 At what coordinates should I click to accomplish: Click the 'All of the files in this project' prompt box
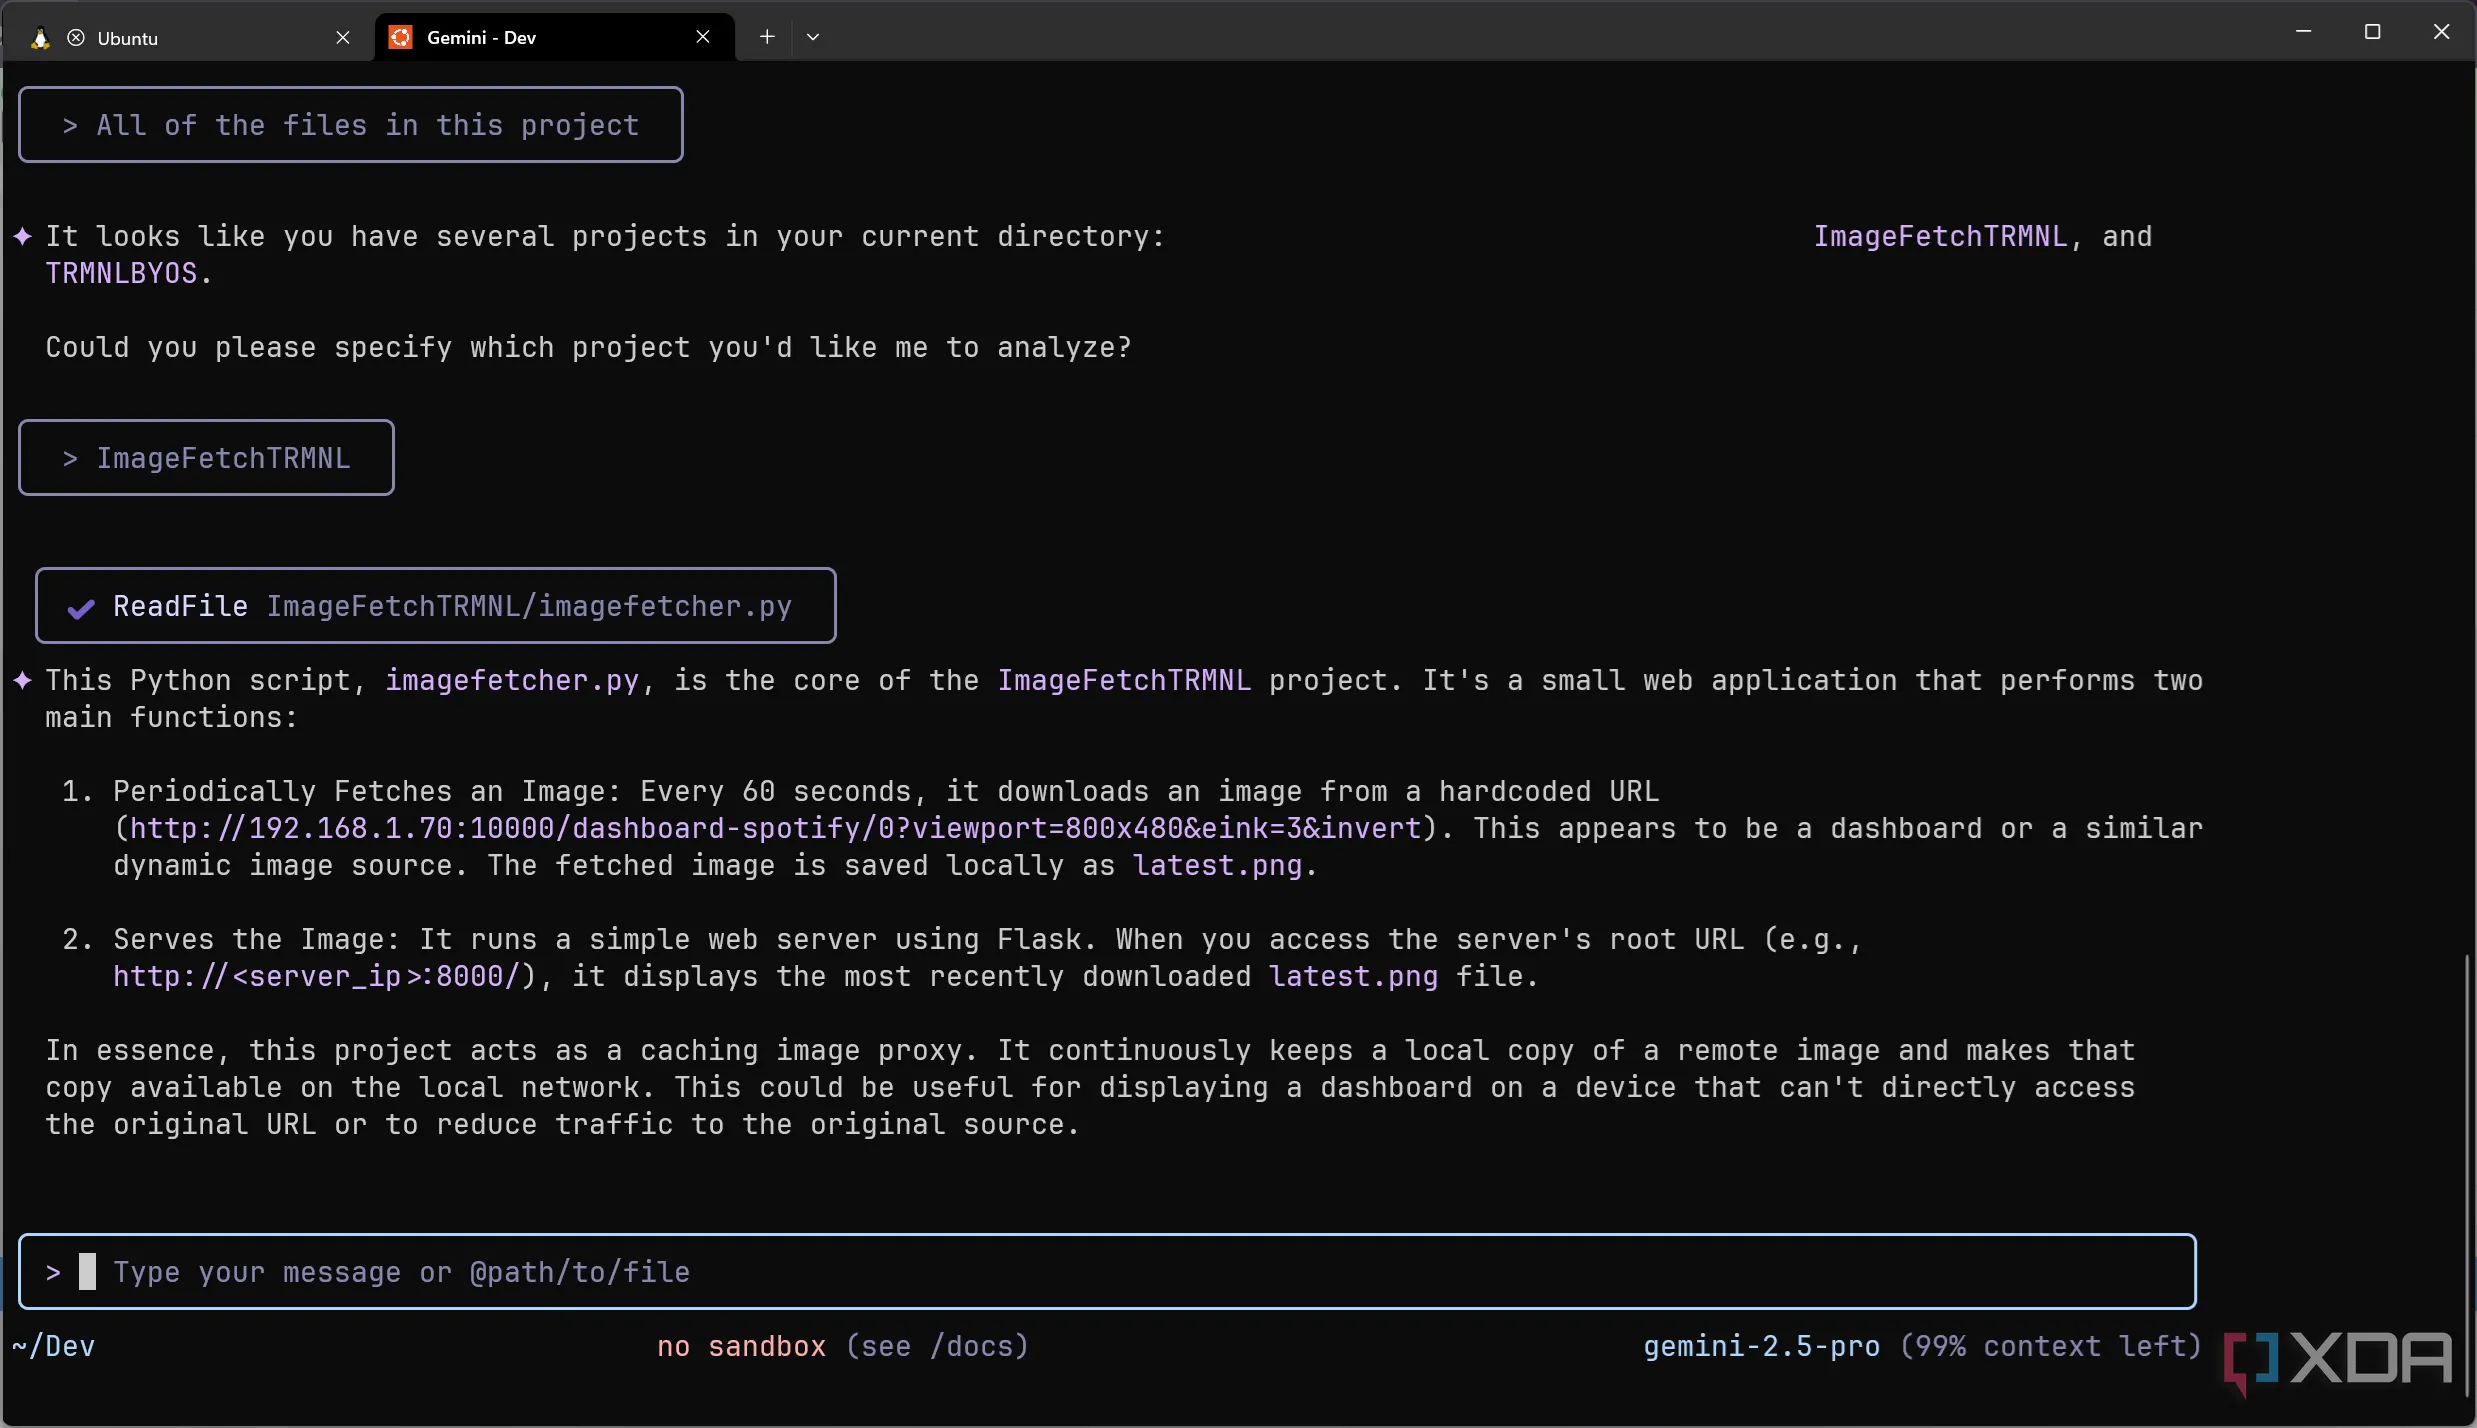click(351, 125)
